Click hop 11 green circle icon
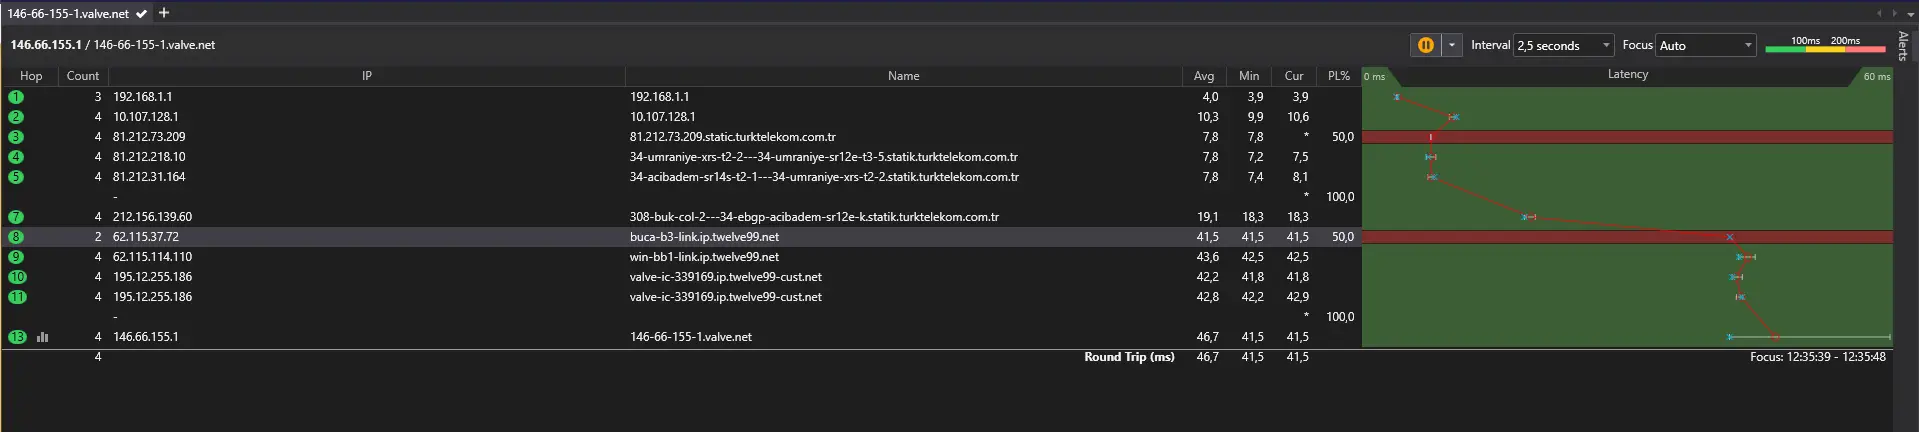 pyautogui.click(x=17, y=297)
